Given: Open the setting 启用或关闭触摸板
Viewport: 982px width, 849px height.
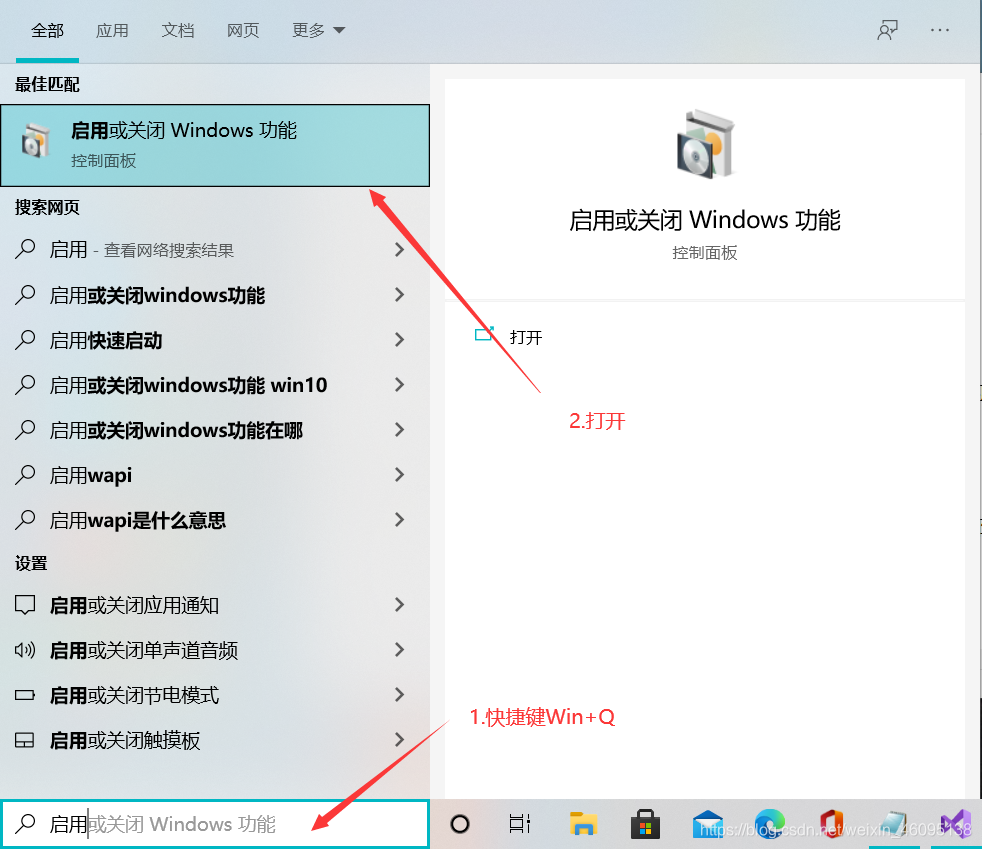Looking at the screenshot, I should [x=215, y=740].
